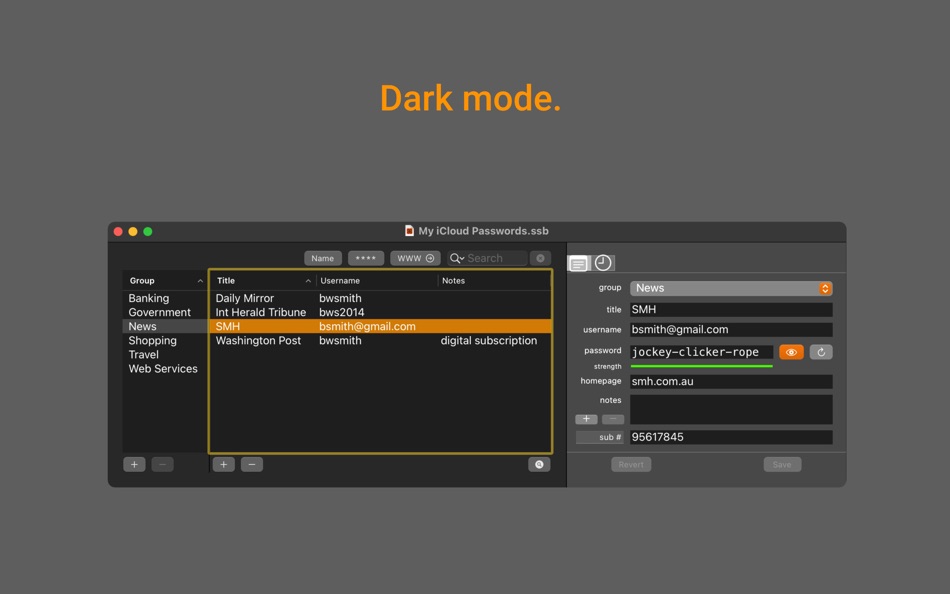Click the My iCloud Passwords.ssb window title
Viewport: 950px width, 594px height.
tap(483, 231)
